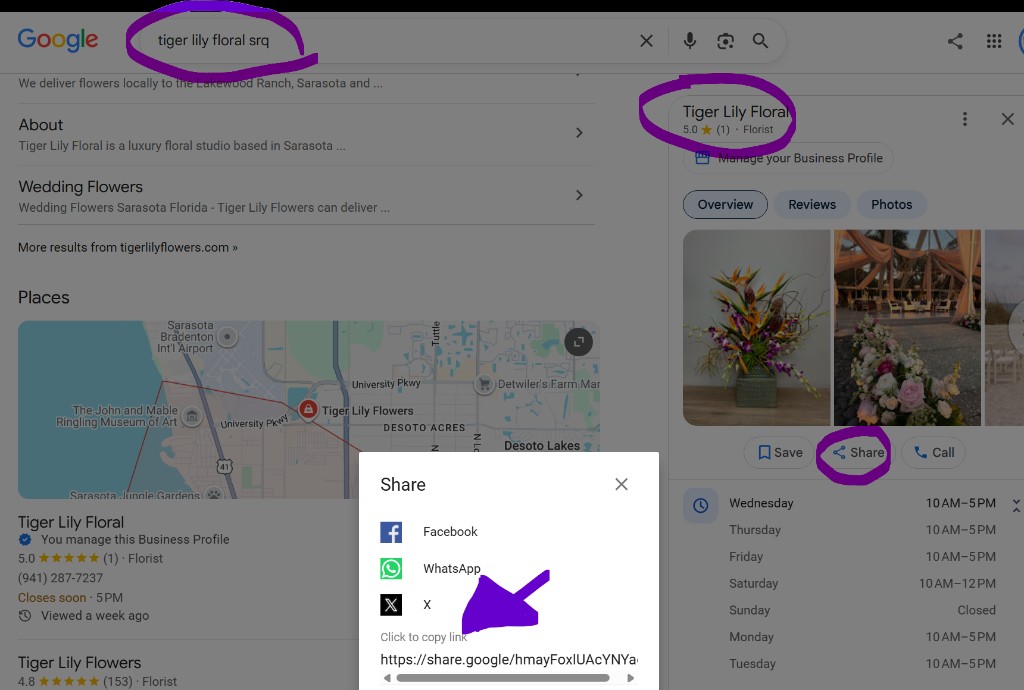Open the draped tent wedding photo

[907, 328]
